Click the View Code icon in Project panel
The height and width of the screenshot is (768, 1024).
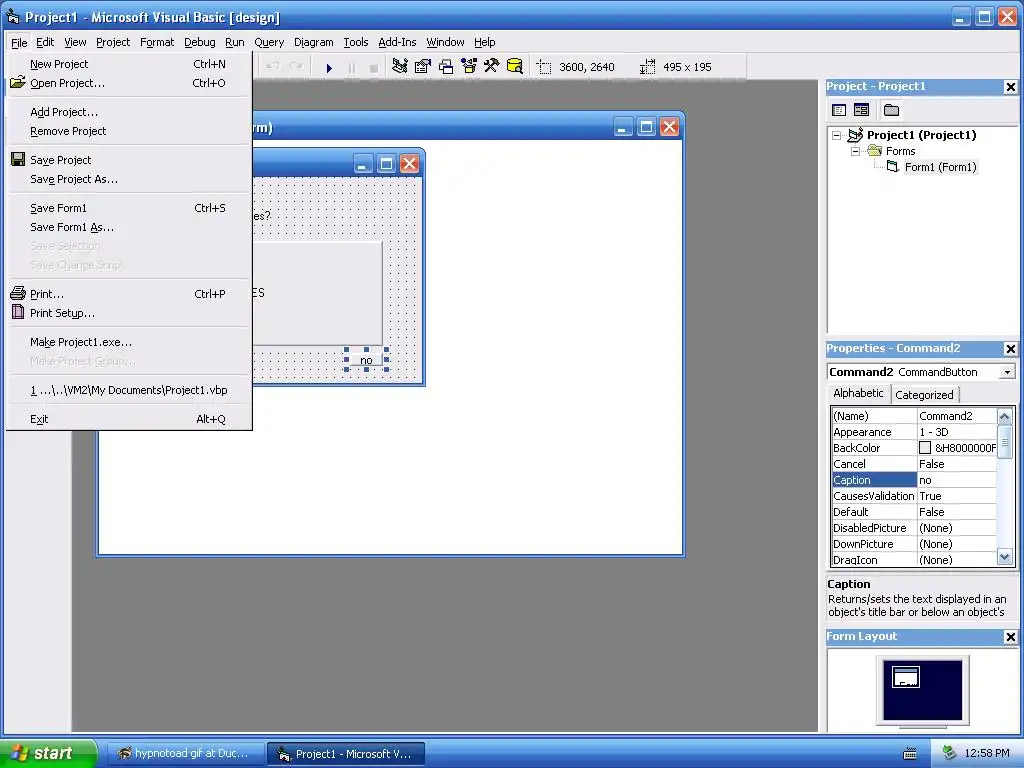[839, 110]
